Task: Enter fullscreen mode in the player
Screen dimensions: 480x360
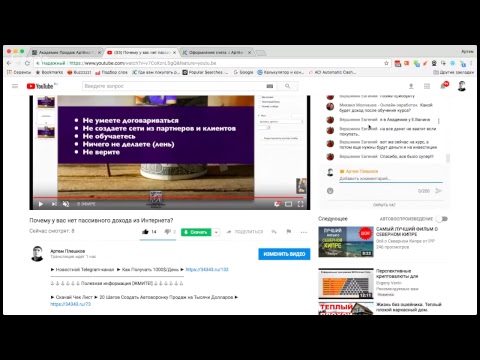Action: coord(300,204)
